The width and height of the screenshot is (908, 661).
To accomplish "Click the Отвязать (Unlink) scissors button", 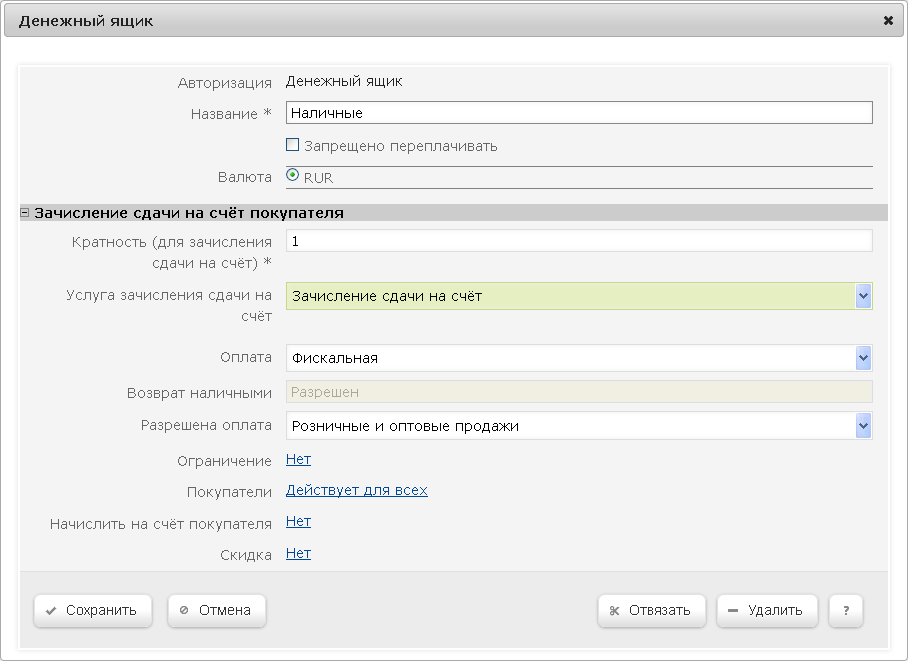I will [651, 610].
